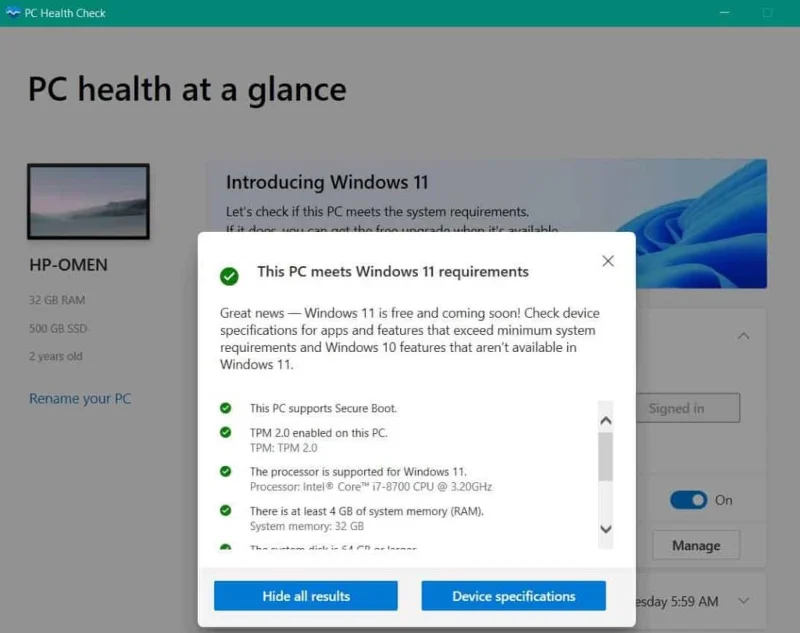Viewport: 800px width, 633px height.
Task: Click the Hide all results button
Action: (x=306, y=596)
